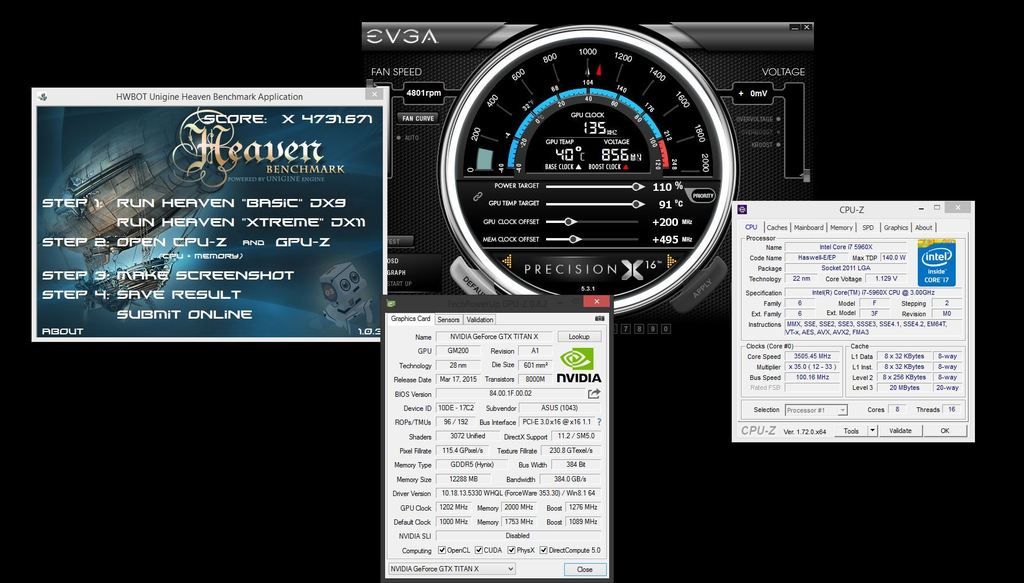Click the Power Target slider handle
This screenshot has width=1024, height=583.
(637, 187)
